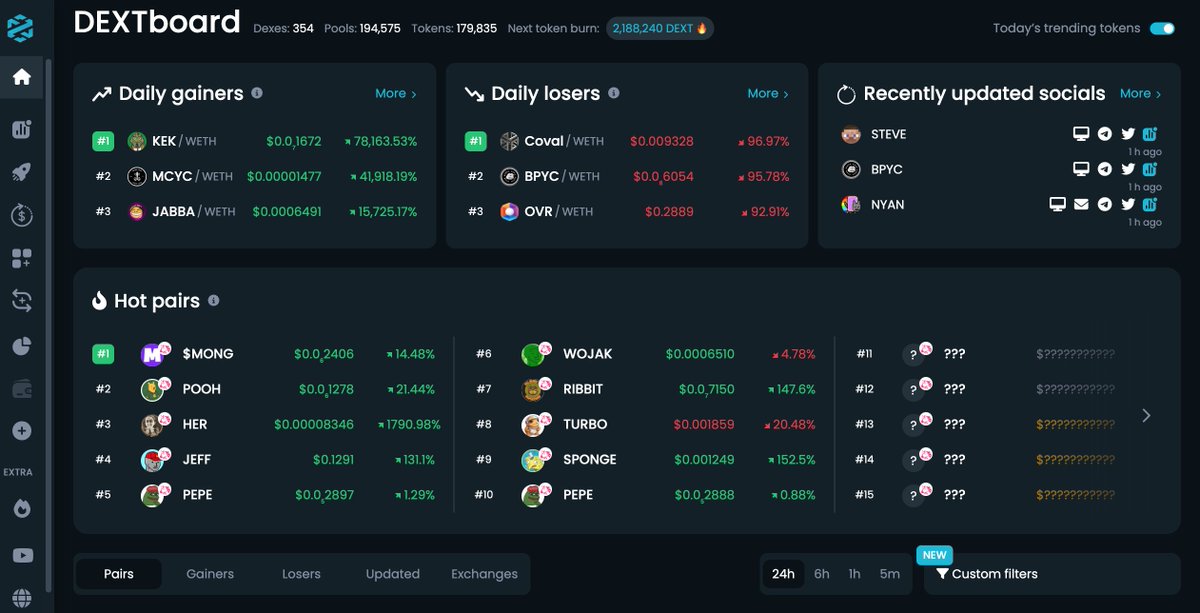This screenshot has width=1200, height=613.
Task: Open $MONG hot pair row
Action: [x=266, y=354]
